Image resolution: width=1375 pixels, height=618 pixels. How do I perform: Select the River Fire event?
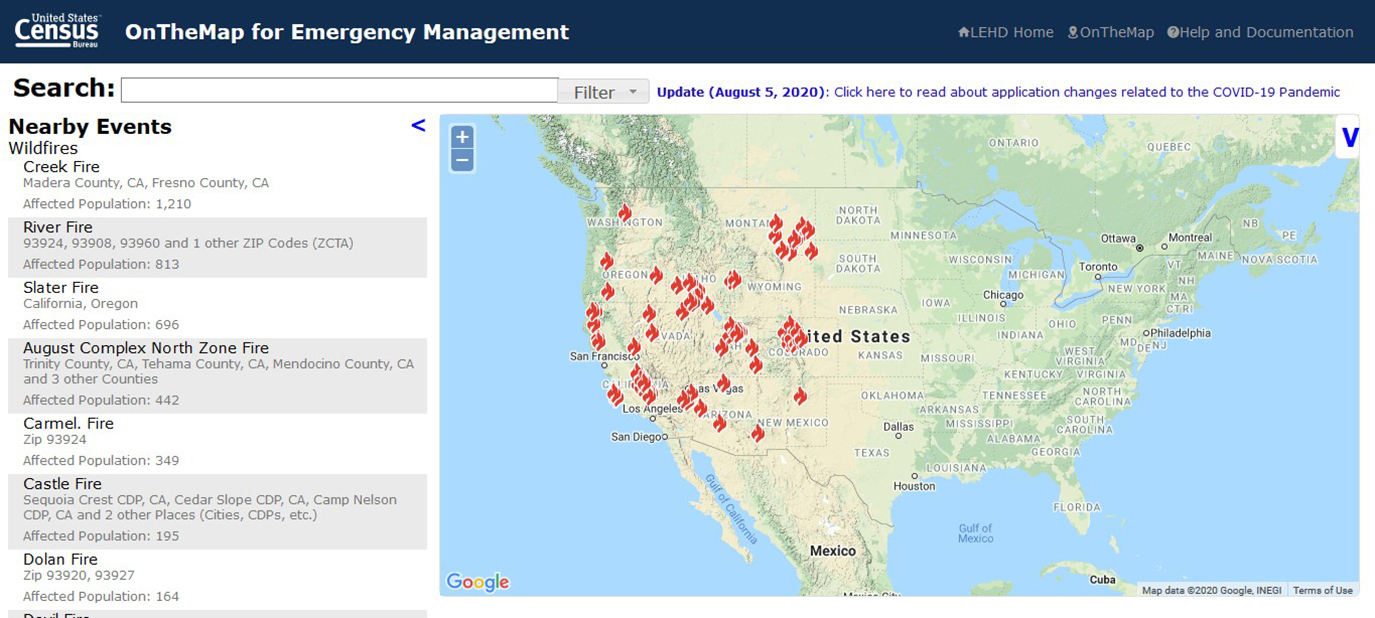pos(217,247)
